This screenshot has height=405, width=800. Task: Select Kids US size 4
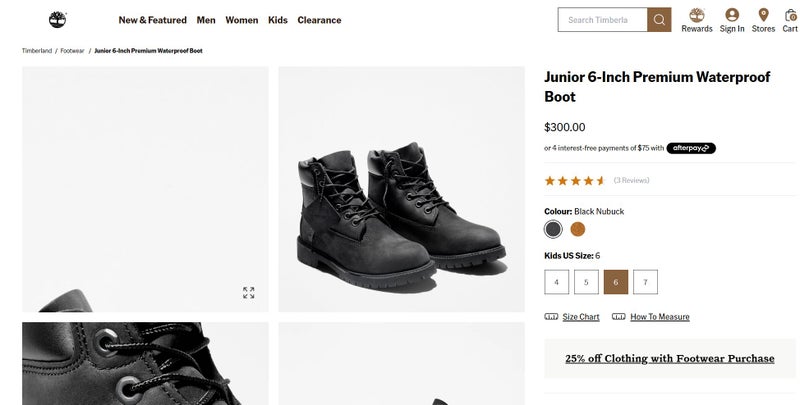point(556,282)
